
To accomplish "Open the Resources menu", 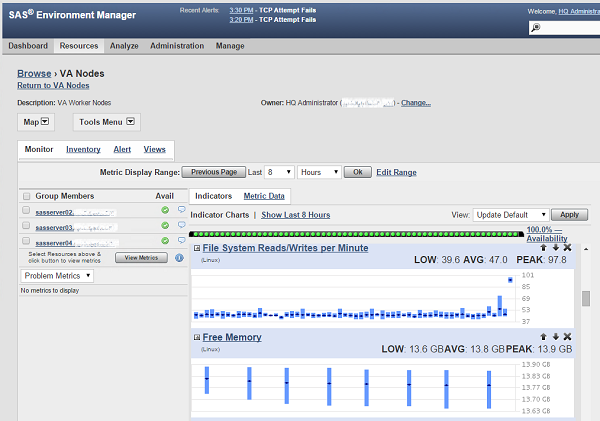I will pyautogui.click(x=79, y=46).
